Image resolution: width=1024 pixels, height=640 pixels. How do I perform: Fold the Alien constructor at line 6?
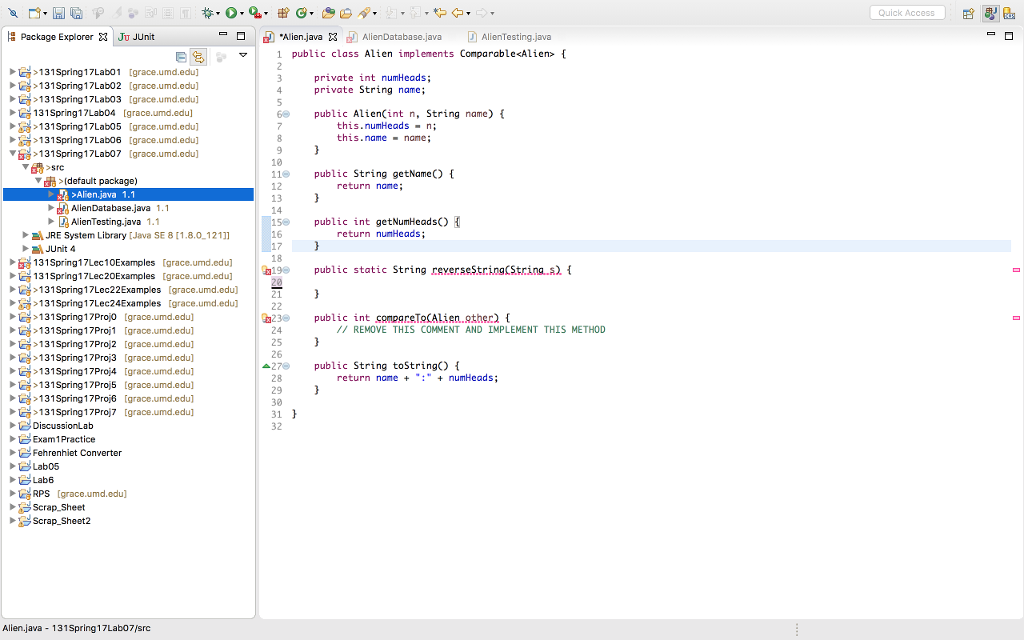(285, 114)
